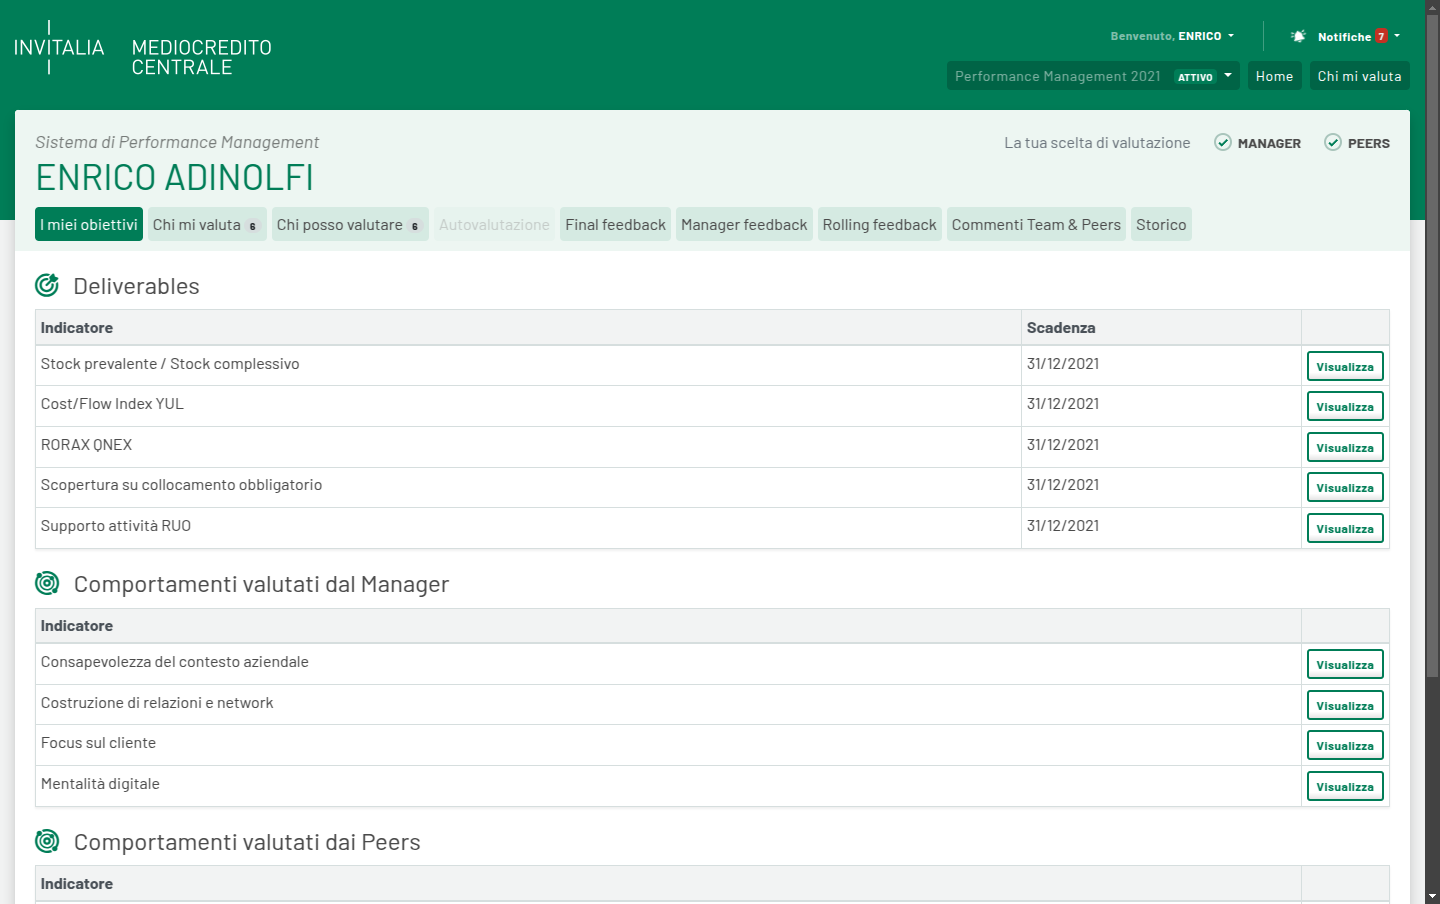Image resolution: width=1440 pixels, height=904 pixels.
Task: Click the Focus sul cliente text
Action: (98, 743)
